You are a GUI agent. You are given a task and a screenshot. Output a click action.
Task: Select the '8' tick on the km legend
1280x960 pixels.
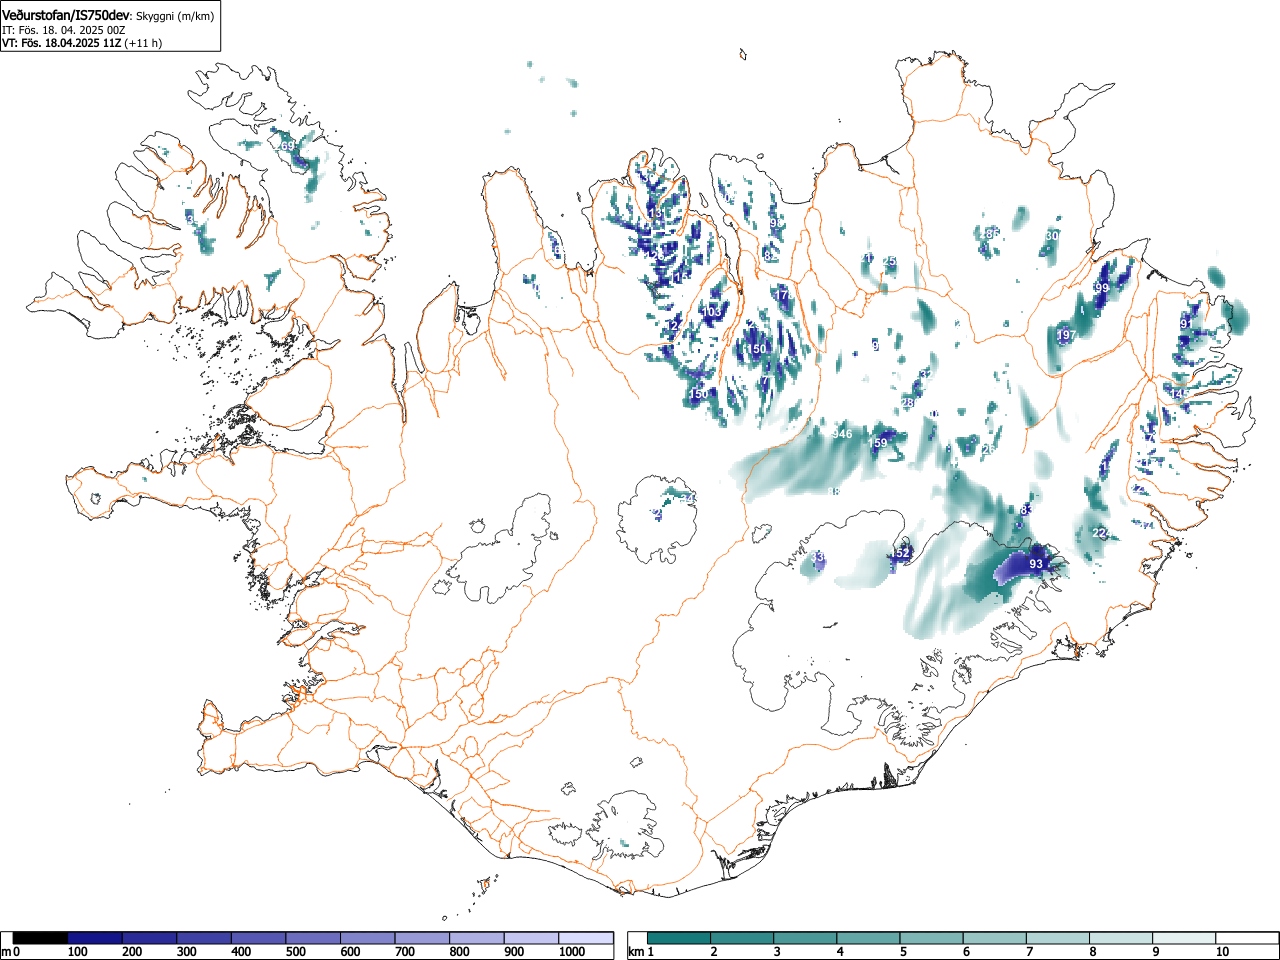click(1092, 952)
